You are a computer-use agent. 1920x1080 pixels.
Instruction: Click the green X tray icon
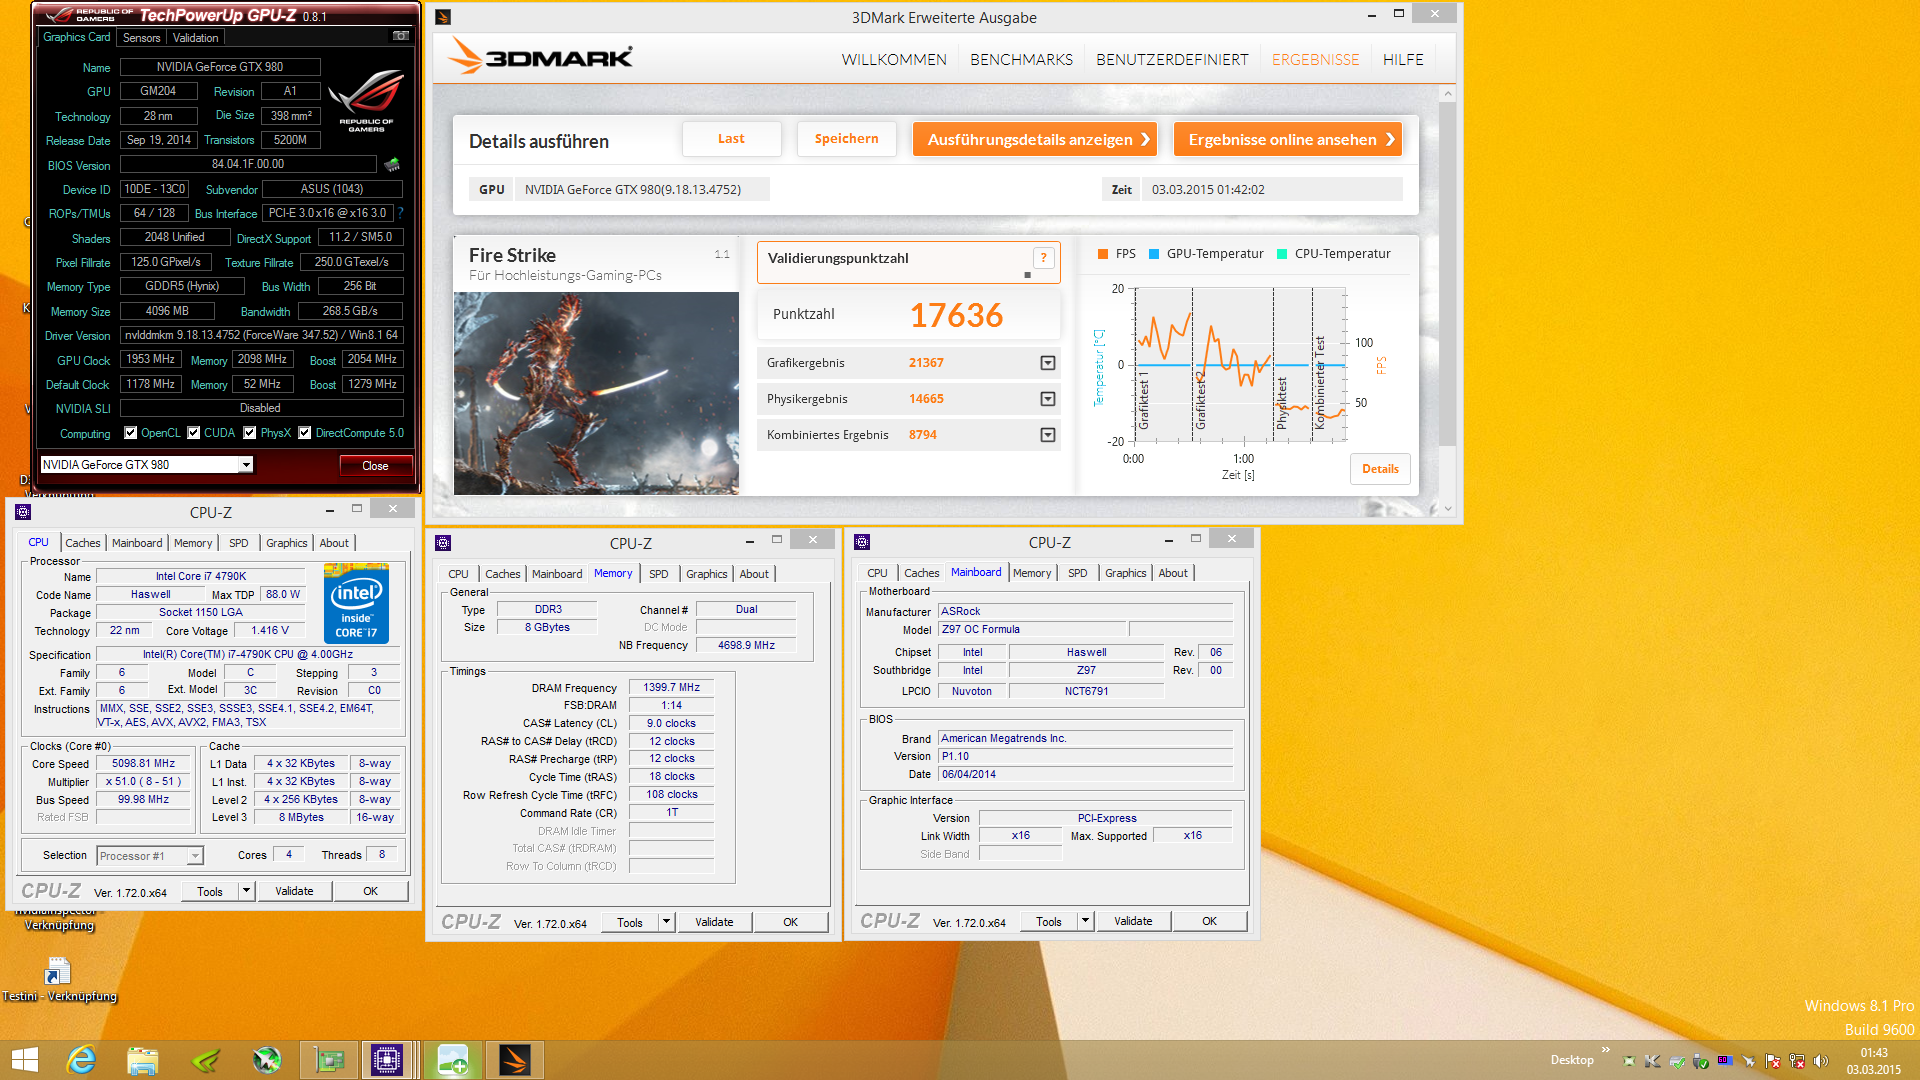[1630, 1061]
